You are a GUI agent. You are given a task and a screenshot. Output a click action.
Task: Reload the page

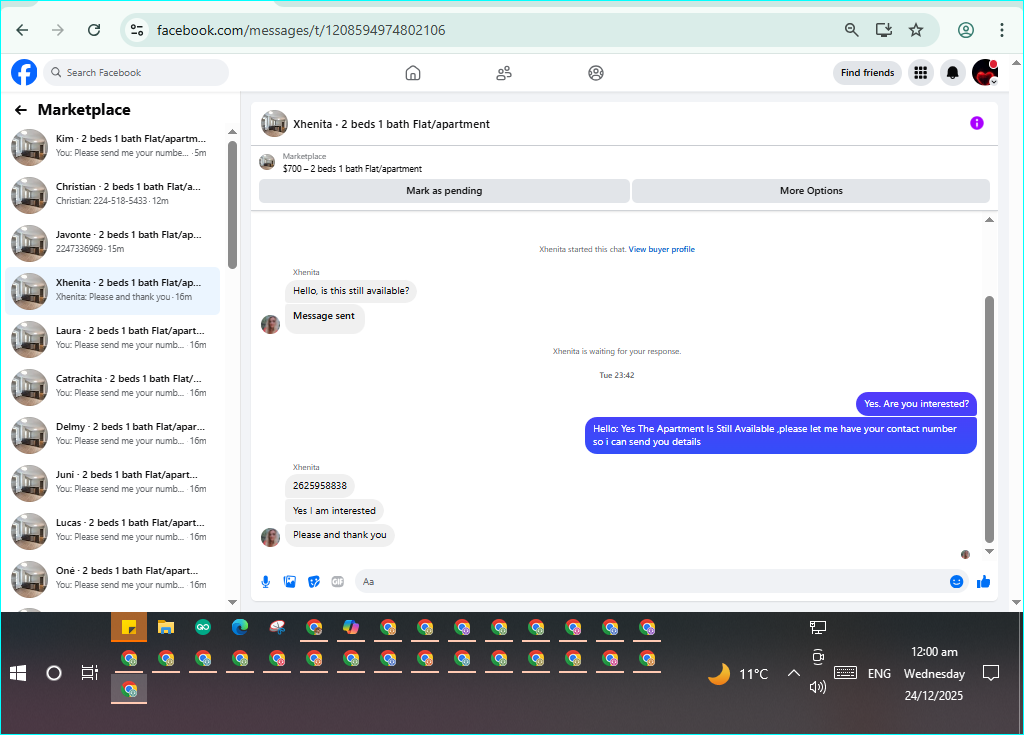(x=94, y=30)
